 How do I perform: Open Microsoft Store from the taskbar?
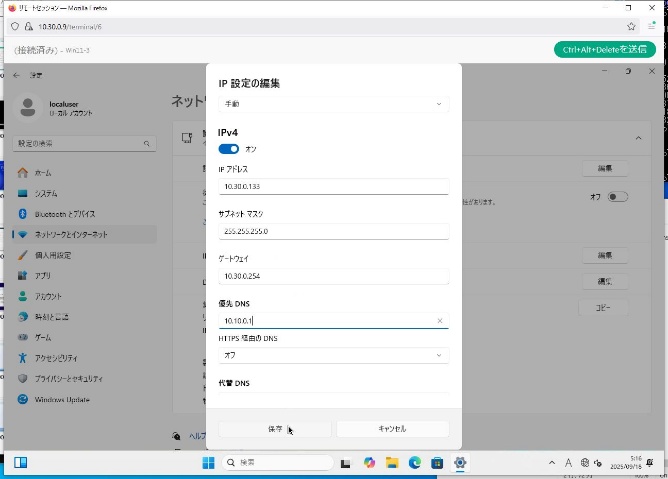[x=437, y=463]
